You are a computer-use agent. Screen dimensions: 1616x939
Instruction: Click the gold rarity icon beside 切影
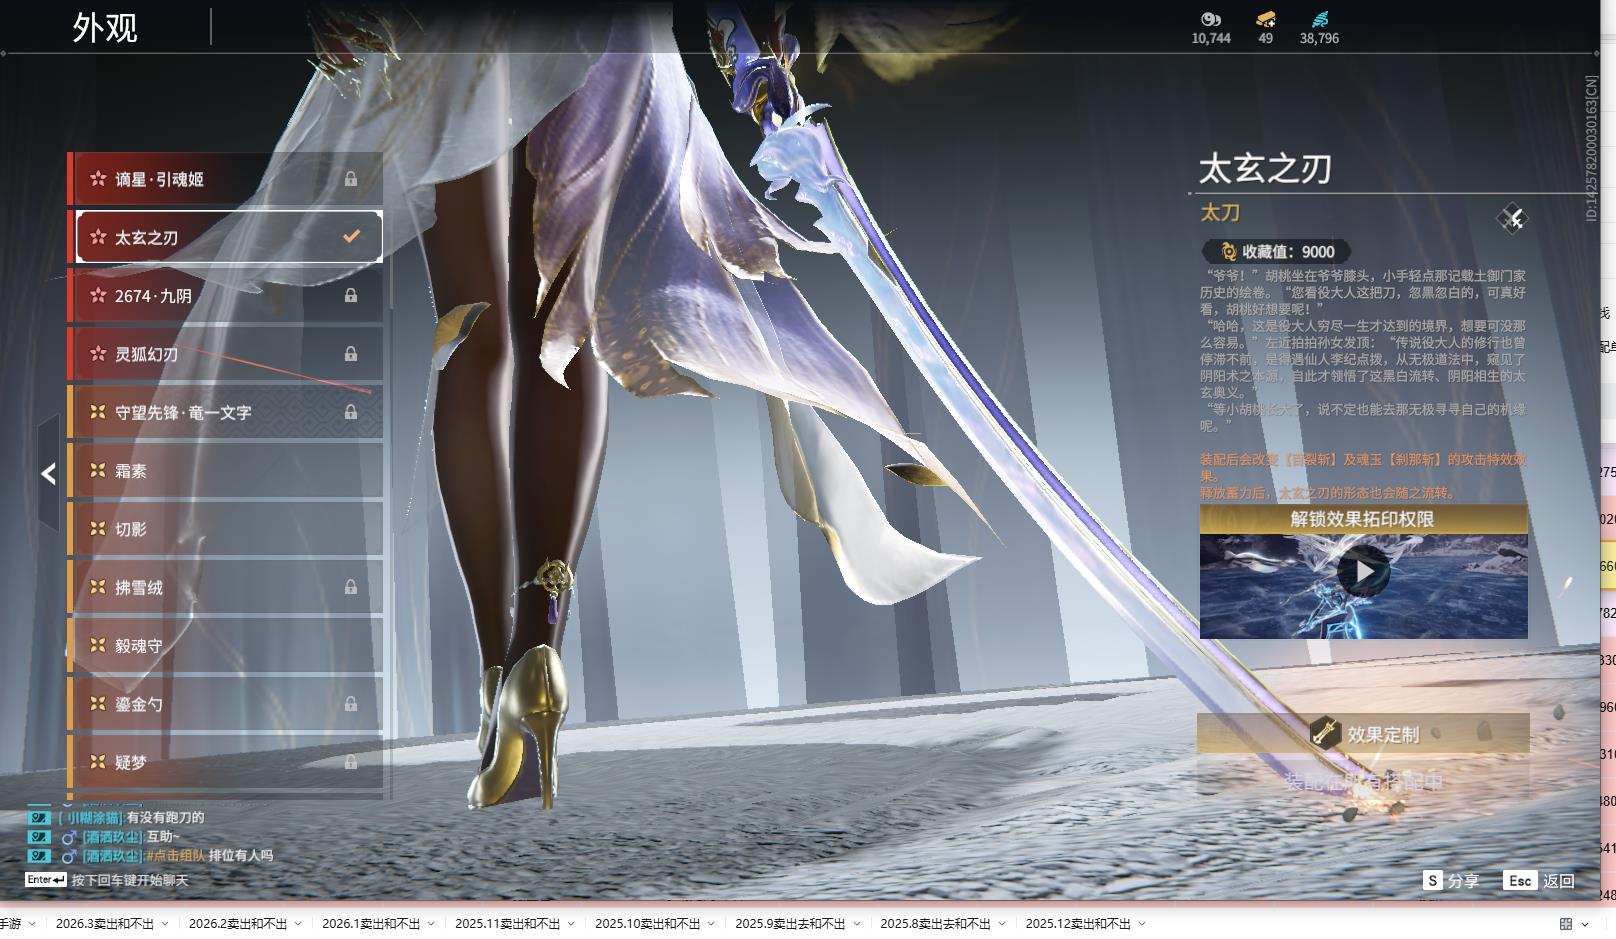point(98,529)
